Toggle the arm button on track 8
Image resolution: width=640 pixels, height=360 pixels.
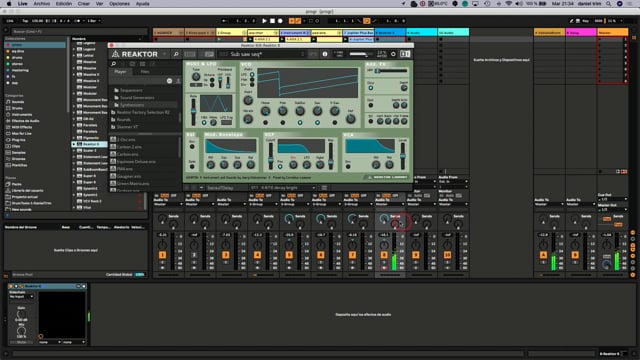click(x=384, y=268)
